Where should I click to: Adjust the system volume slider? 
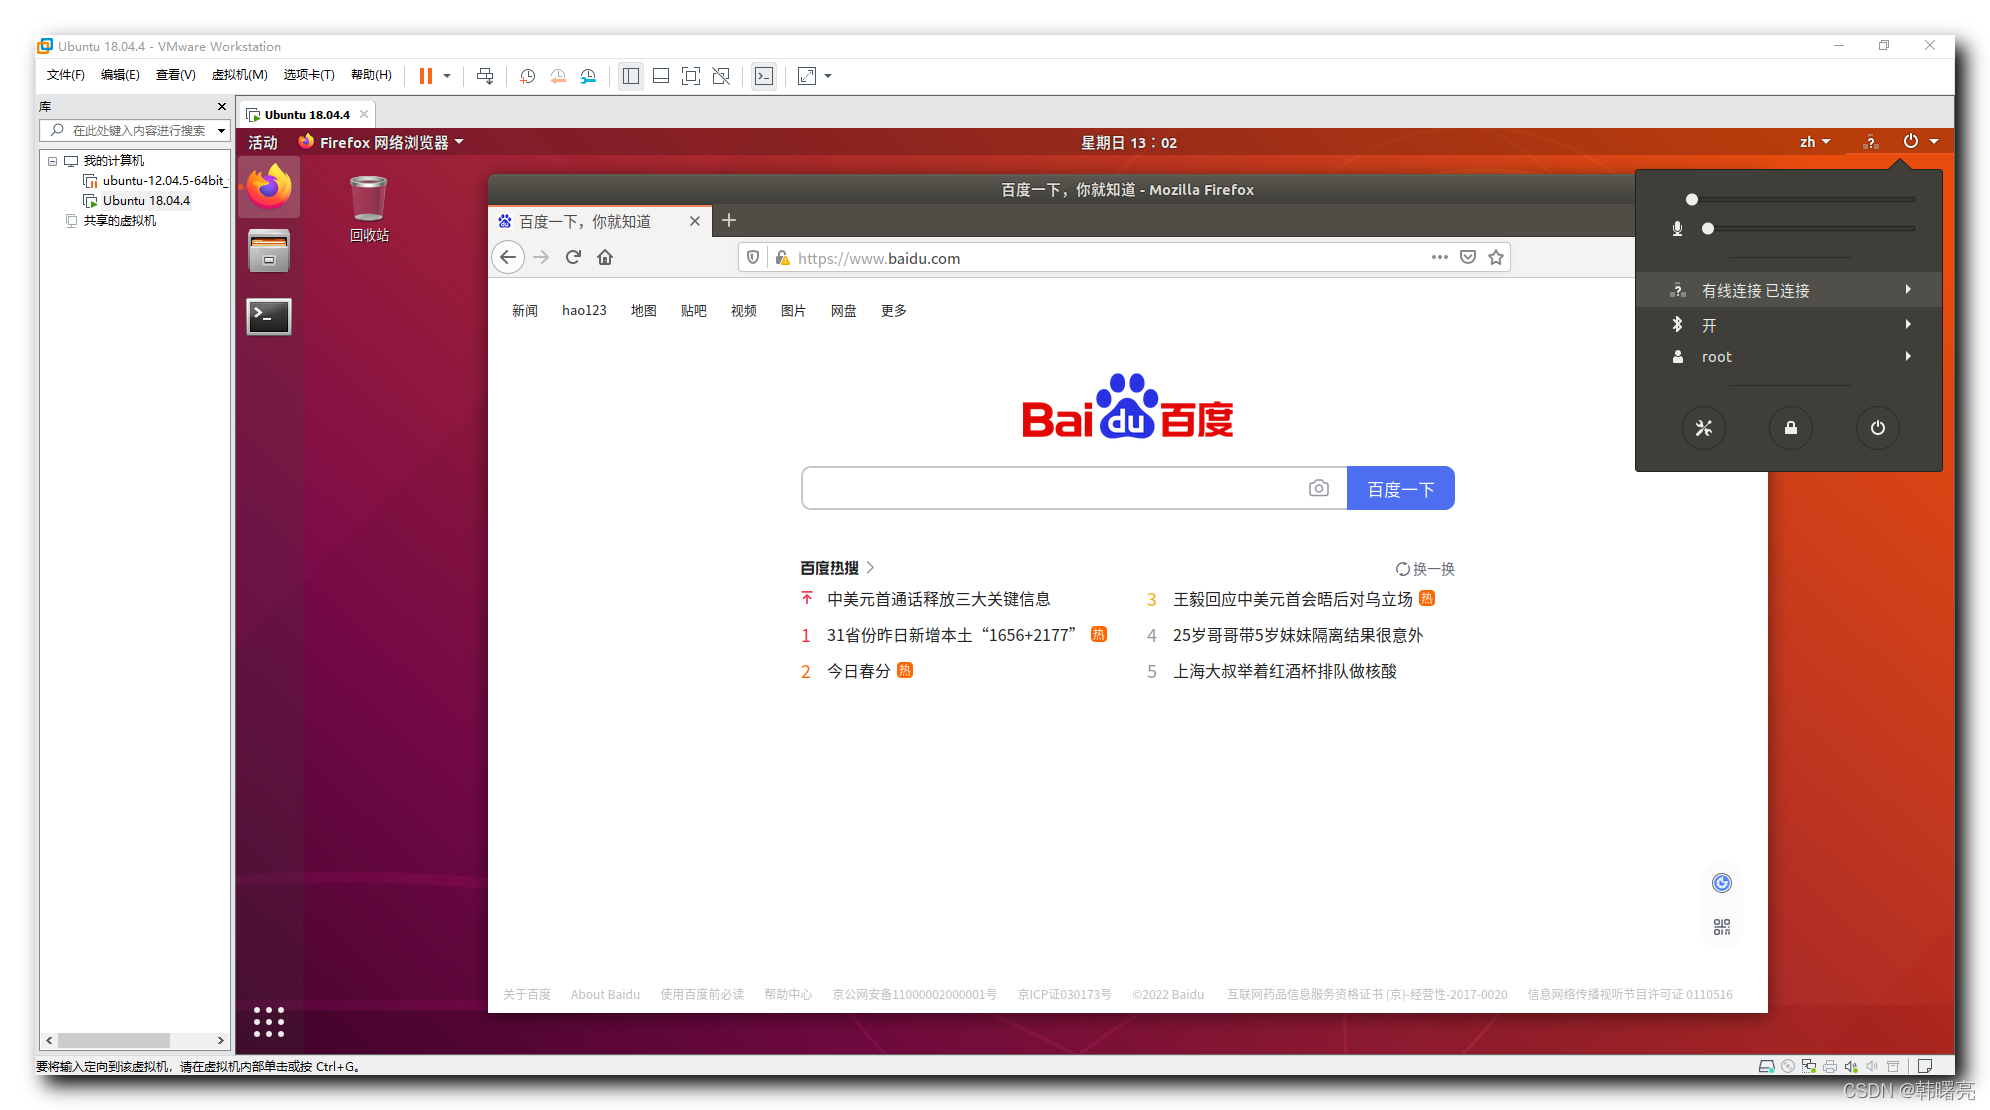pyautogui.click(x=1800, y=199)
